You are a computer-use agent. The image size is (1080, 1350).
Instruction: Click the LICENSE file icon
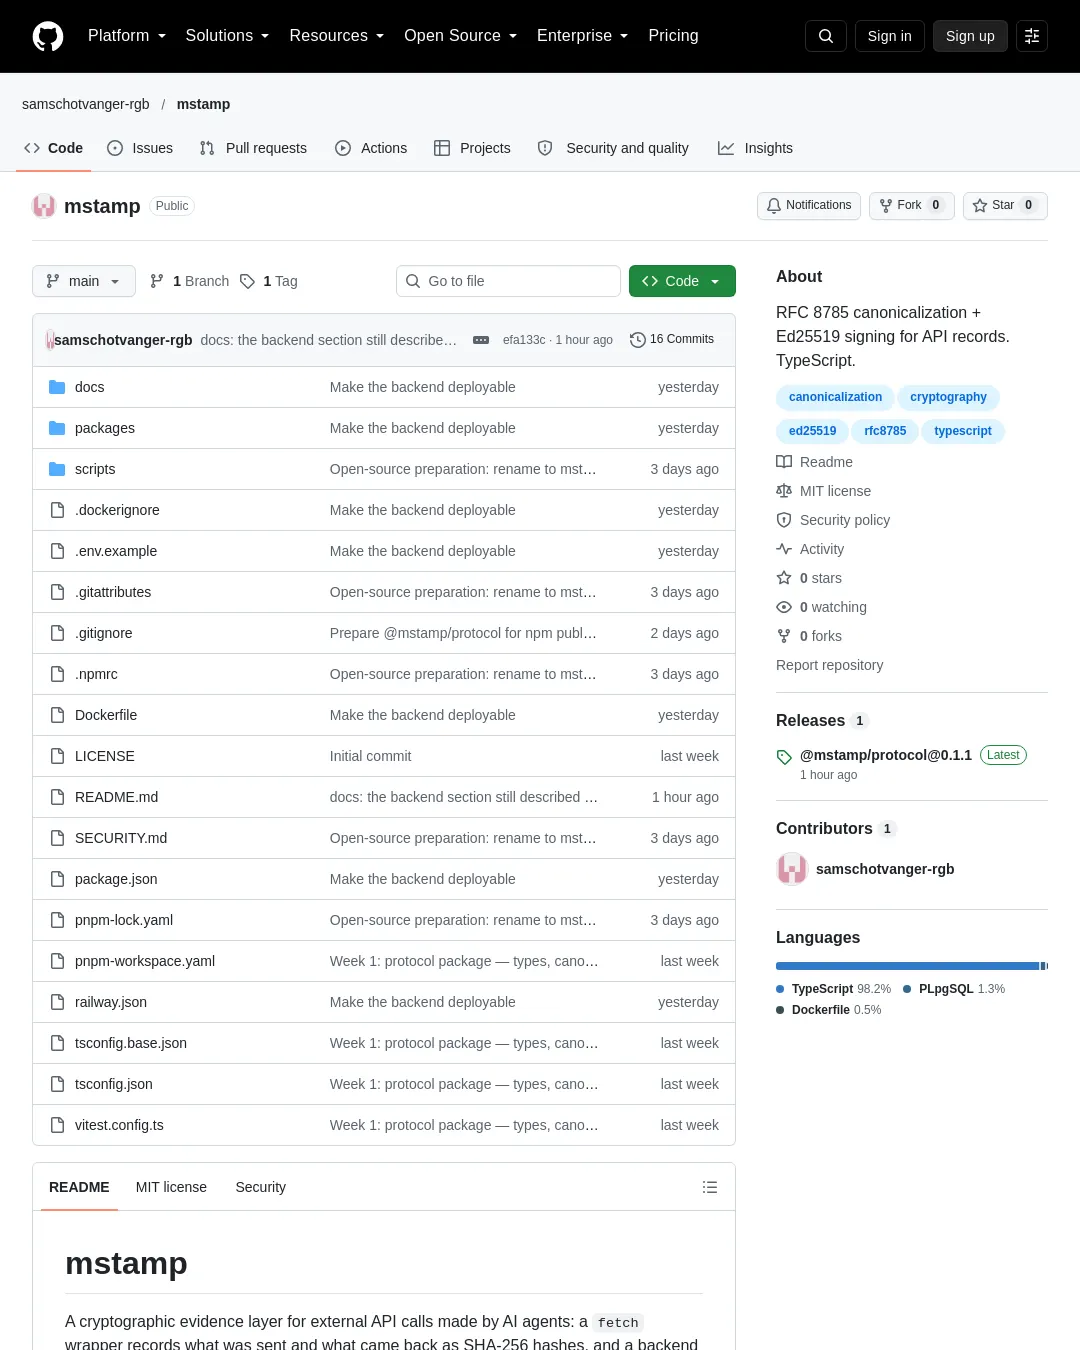tap(57, 756)
